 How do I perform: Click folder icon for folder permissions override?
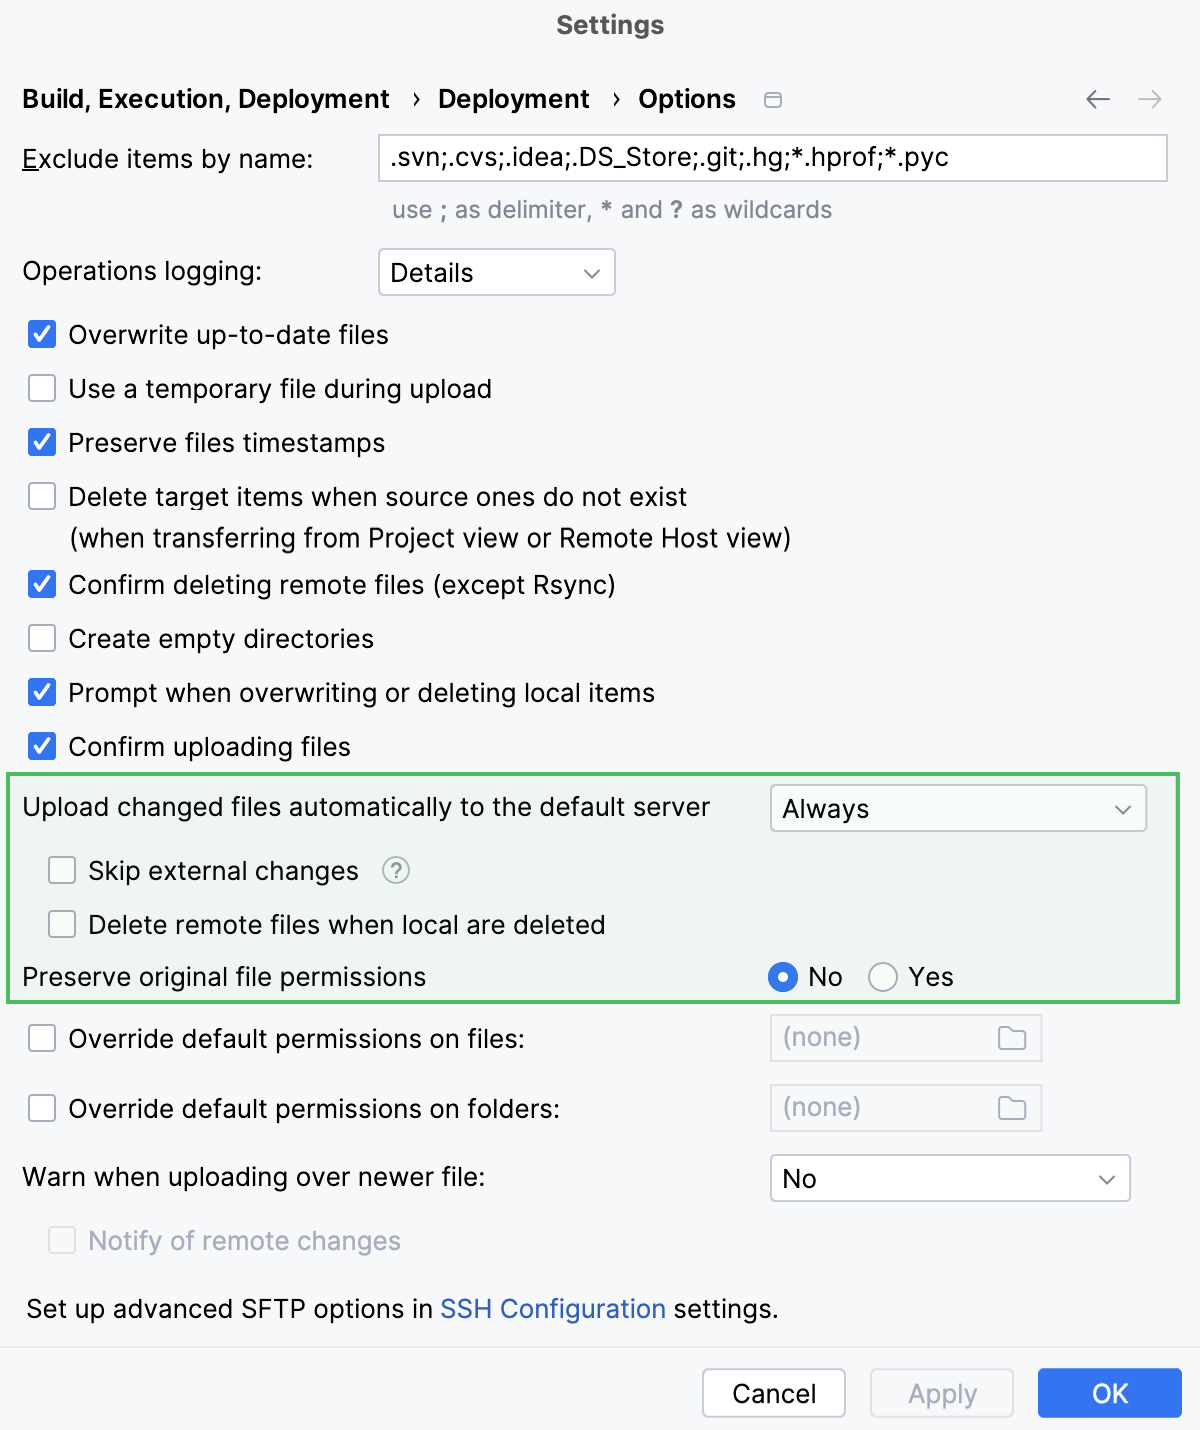click(x=1013, y=1108)
